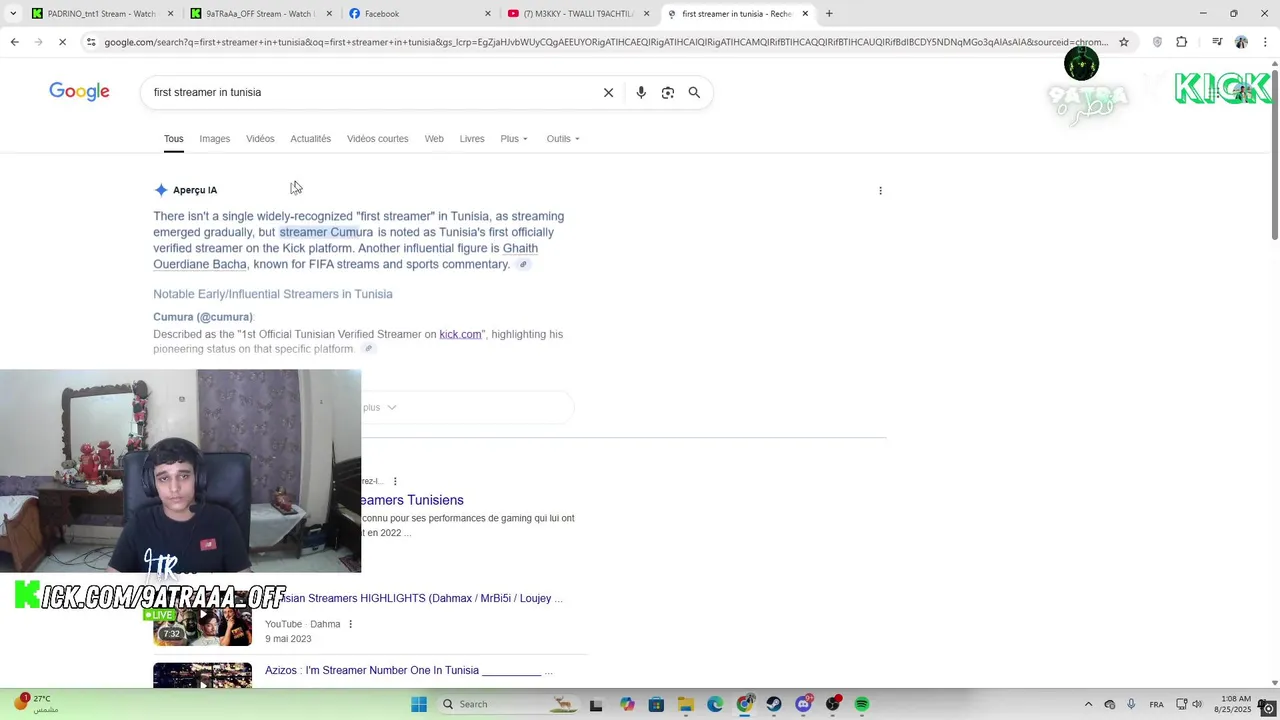
Task: Show hidden system tray icons
Action: point(1088,704)
